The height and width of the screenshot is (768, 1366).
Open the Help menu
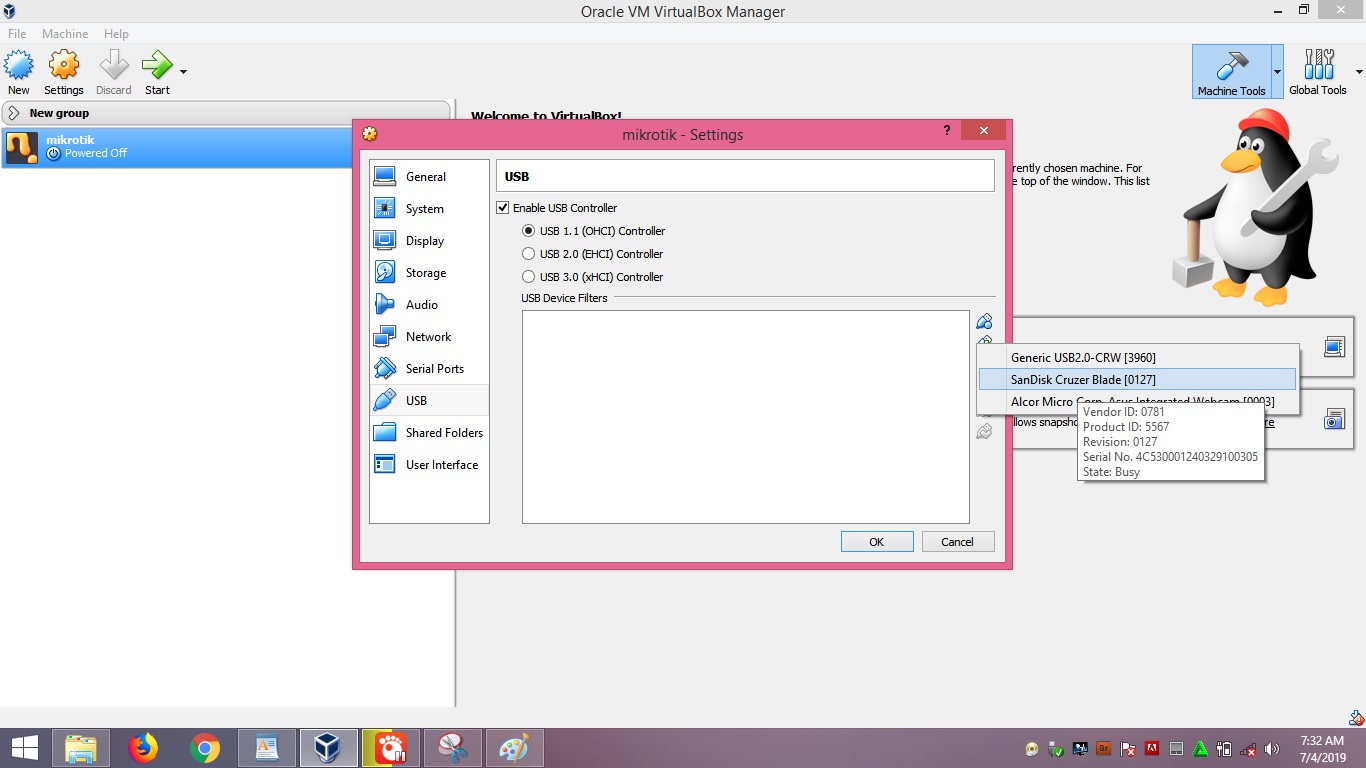pos(116,34)
